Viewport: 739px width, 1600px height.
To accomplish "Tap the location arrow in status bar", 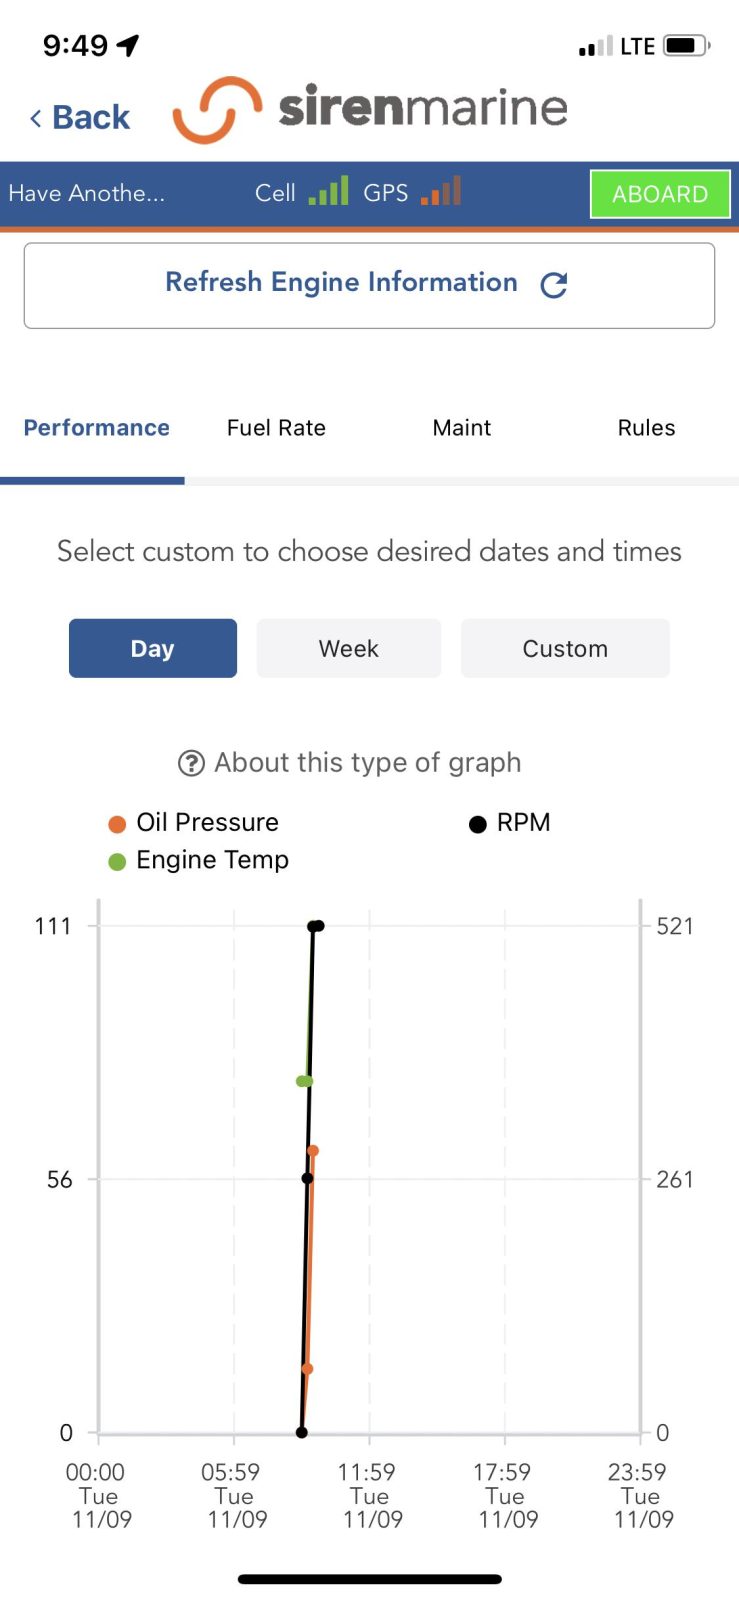I will click(x=128, y=45).
